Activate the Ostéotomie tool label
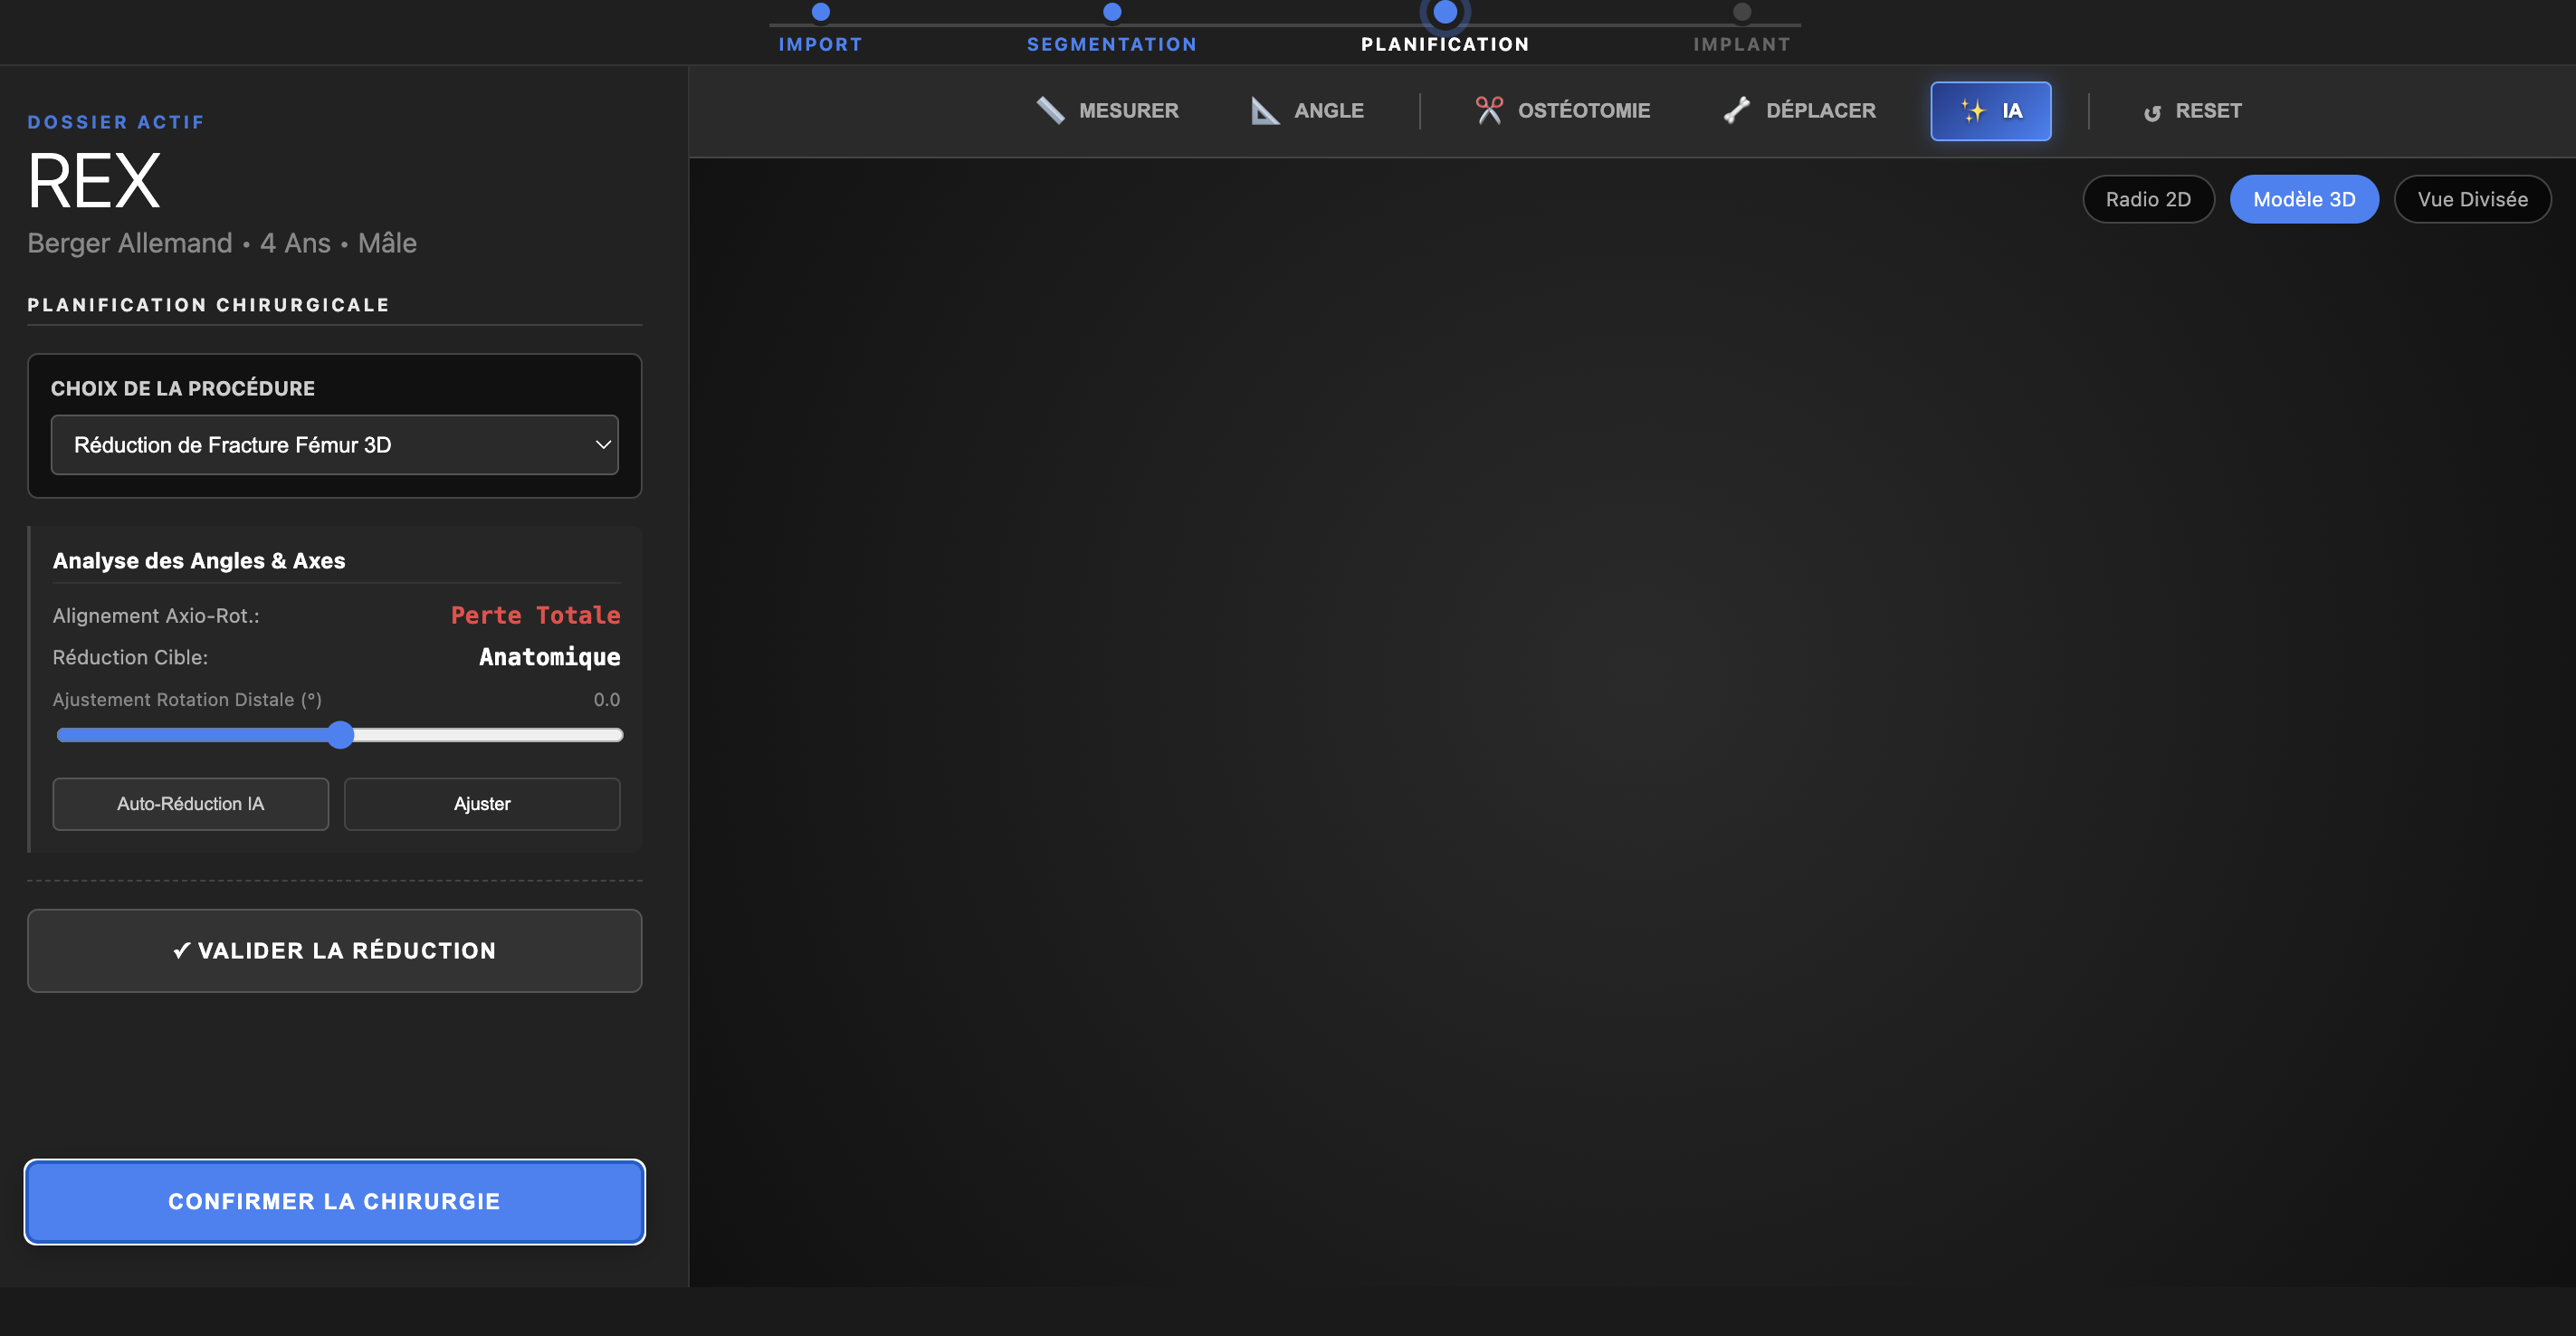The width and height of the screenshot is (2576, 1336). [1584, 111]
